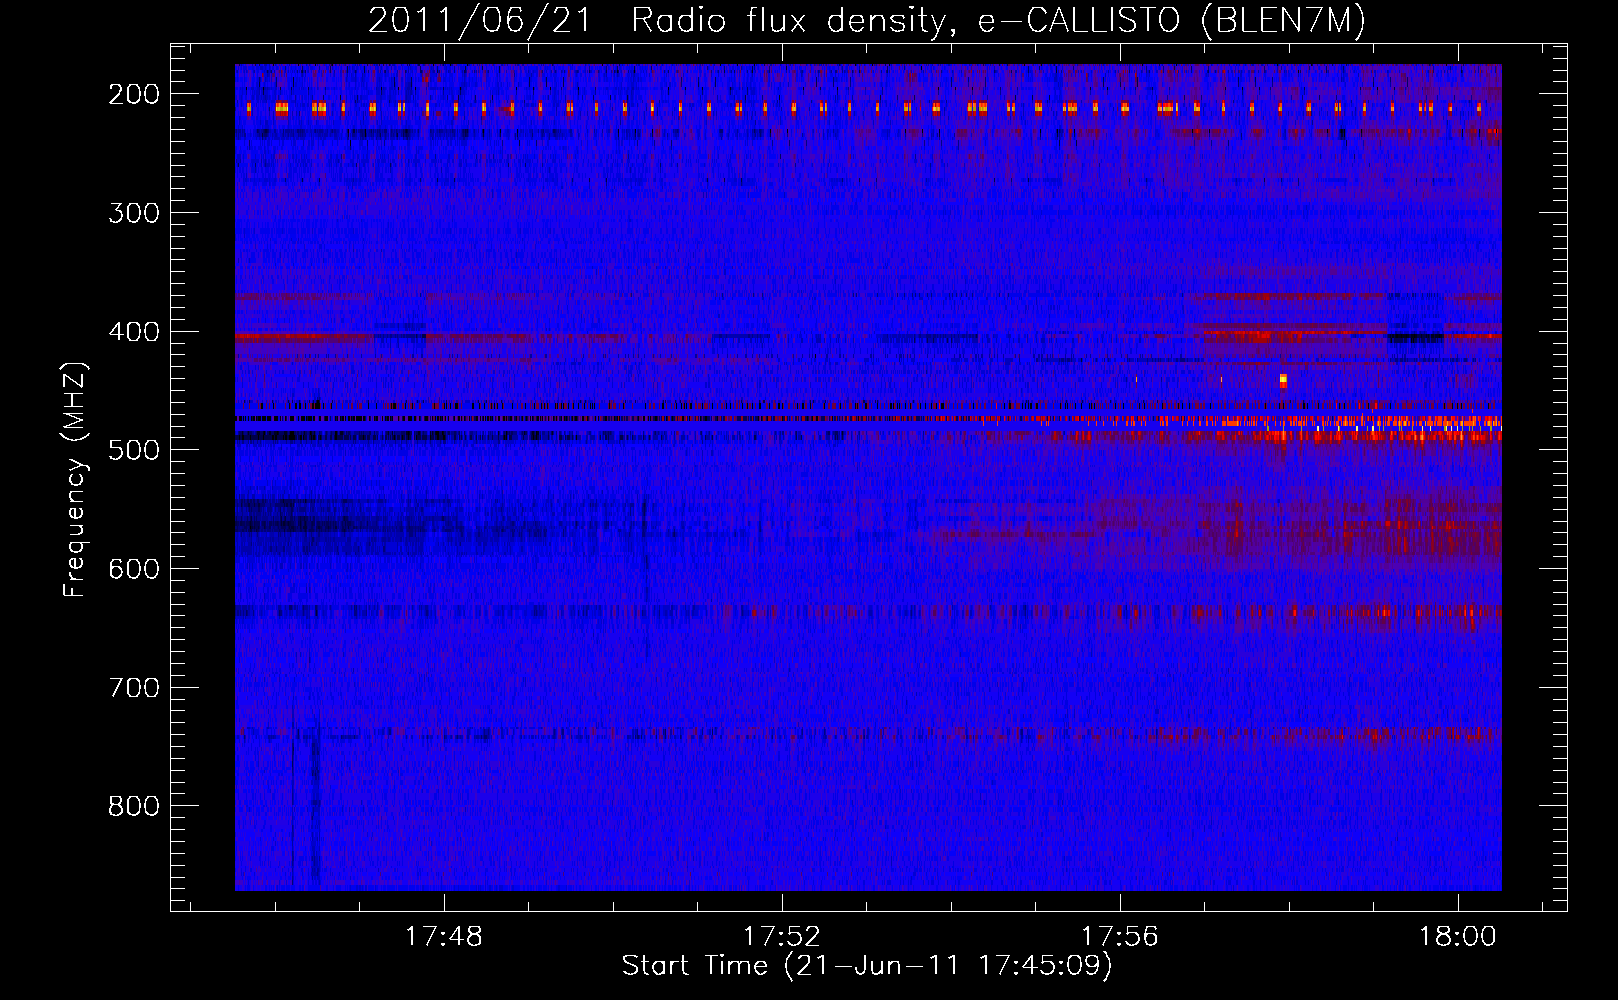1618x1000 pixels.
Task: Click the bright yellow-red burst near 440 MHz
Action: [1283, 380]
